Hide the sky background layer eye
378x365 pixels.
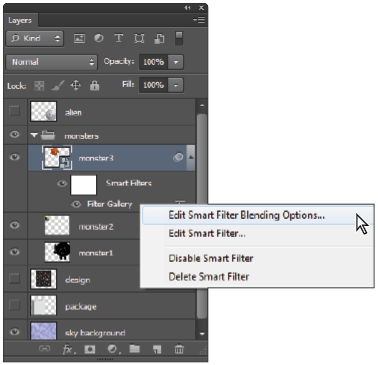click(15, 332)
